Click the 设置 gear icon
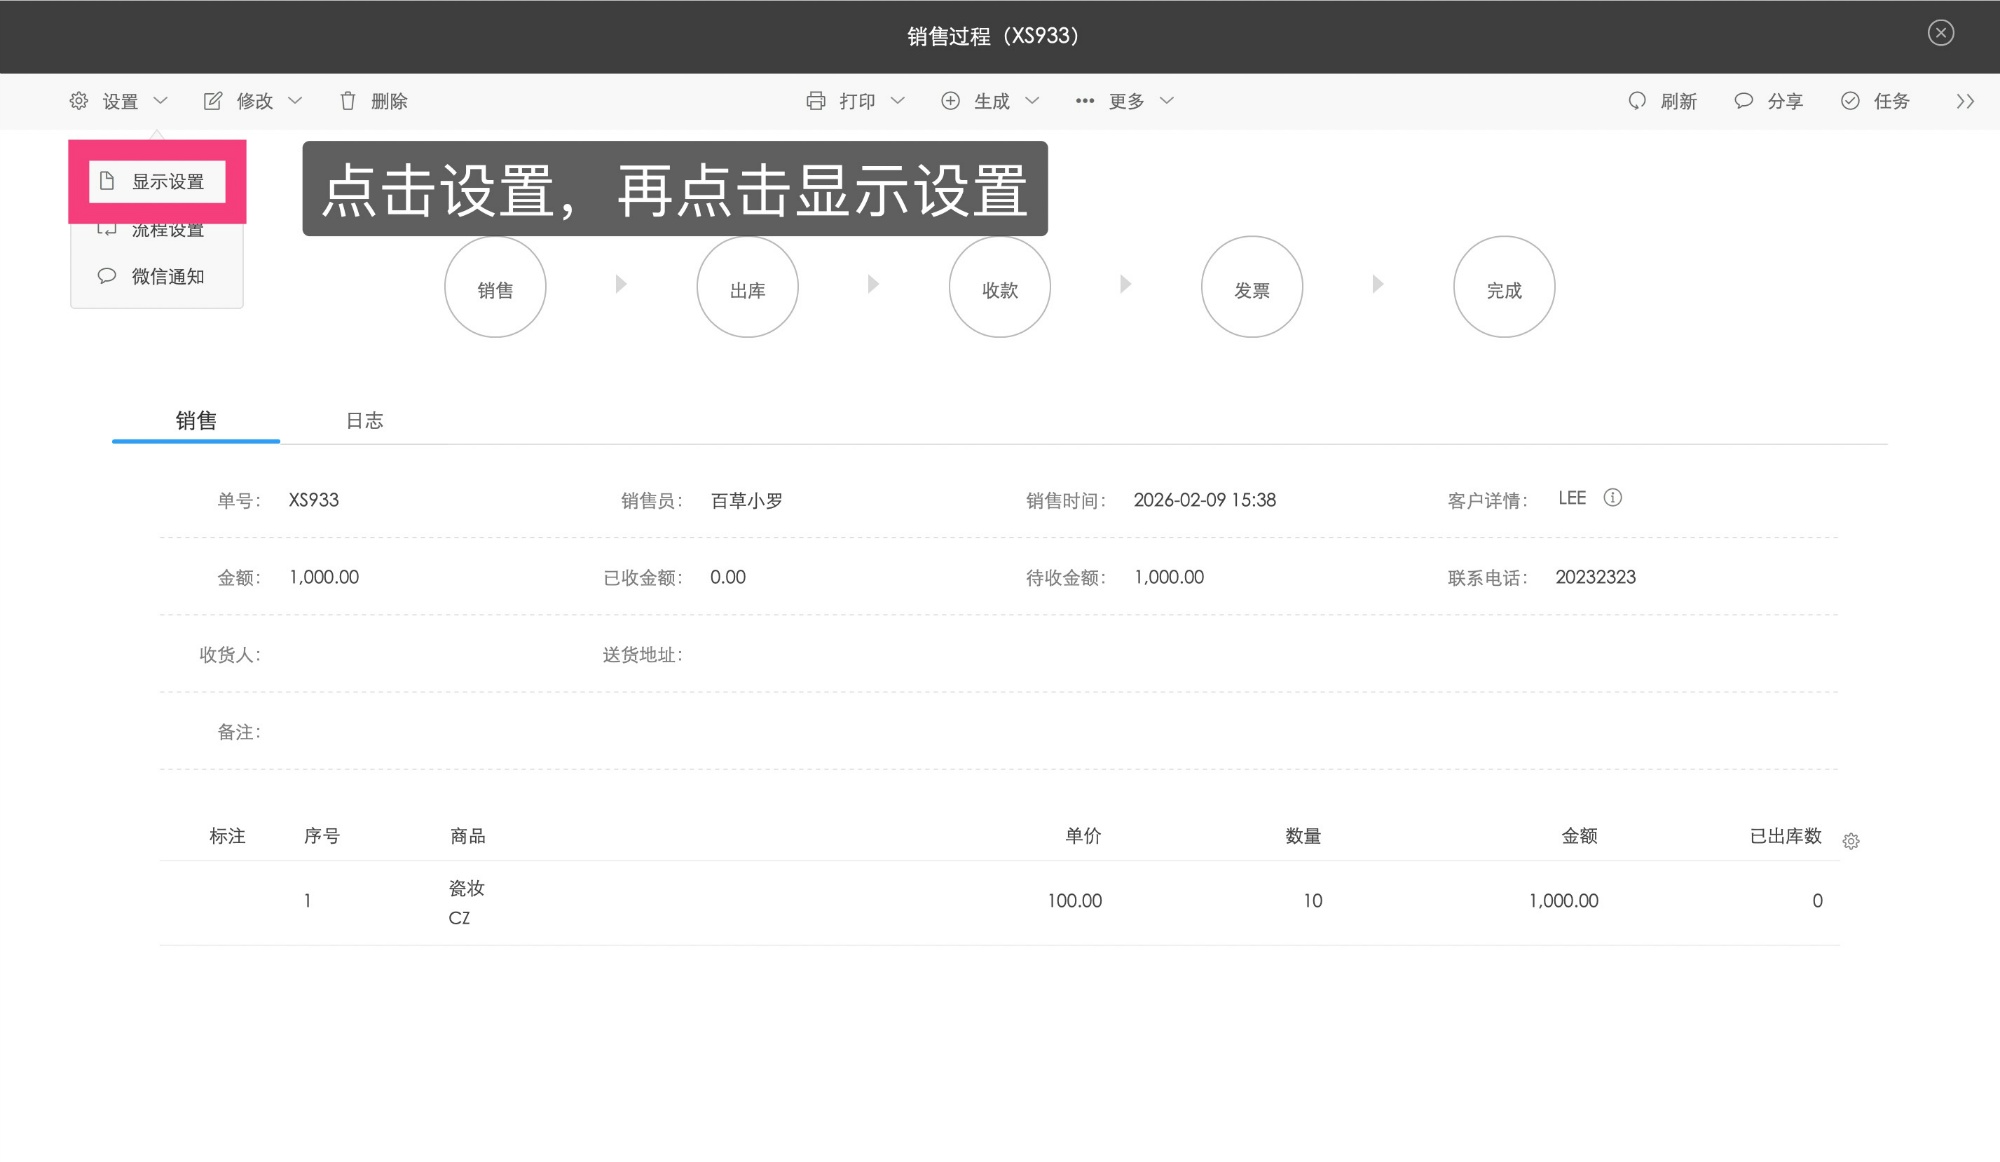This screenshot has height=1162, width=2000. 78,100
